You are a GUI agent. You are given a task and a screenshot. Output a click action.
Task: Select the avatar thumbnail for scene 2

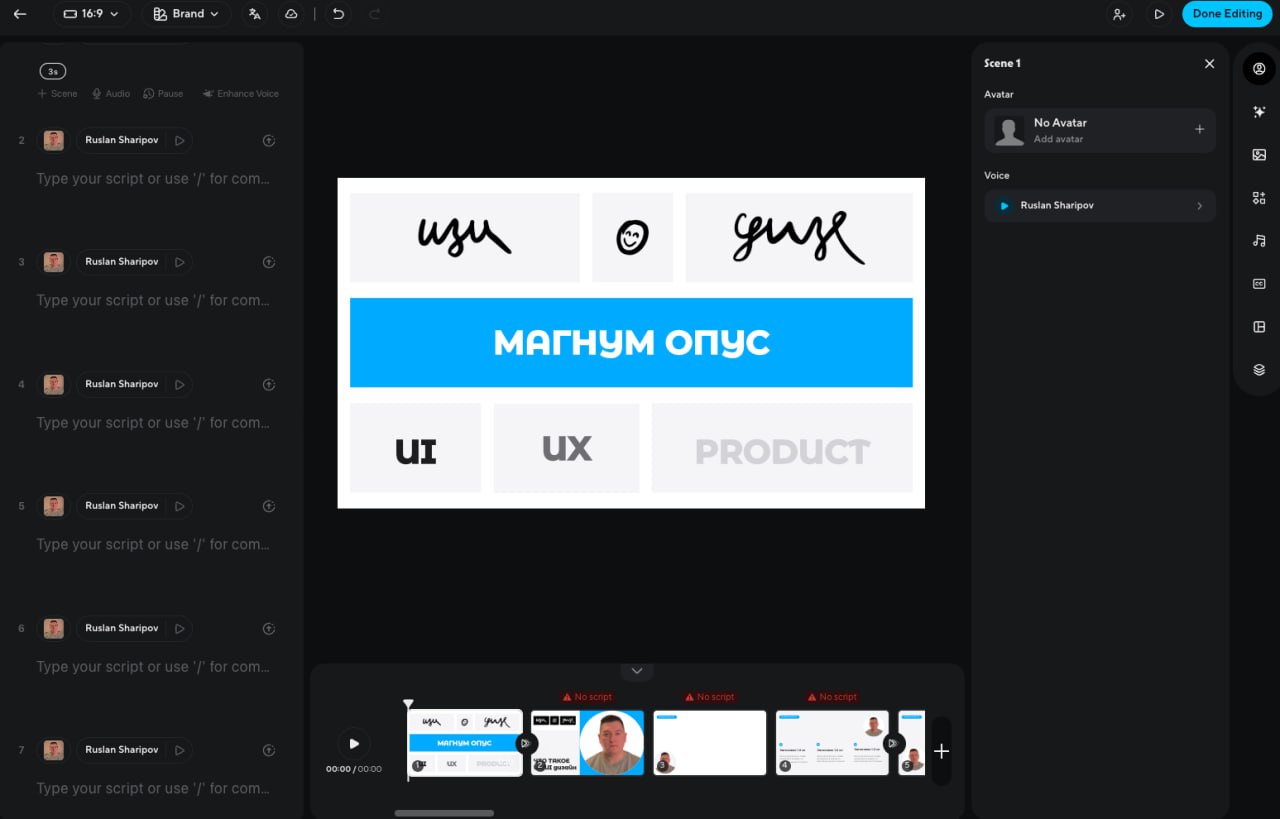pyautogui.click(x=54, y=140)
